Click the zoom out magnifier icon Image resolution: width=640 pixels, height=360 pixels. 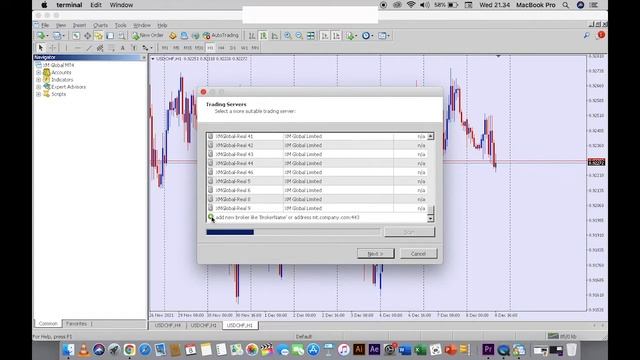(x=299, y=36)
